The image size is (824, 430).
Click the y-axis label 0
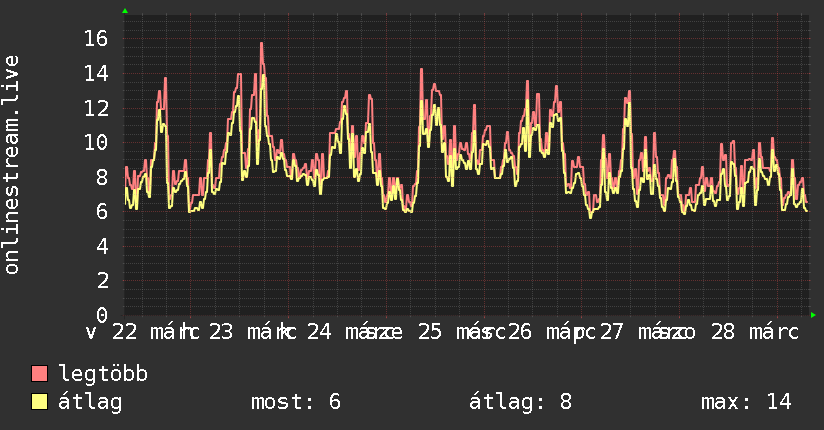tap(102, 315)
